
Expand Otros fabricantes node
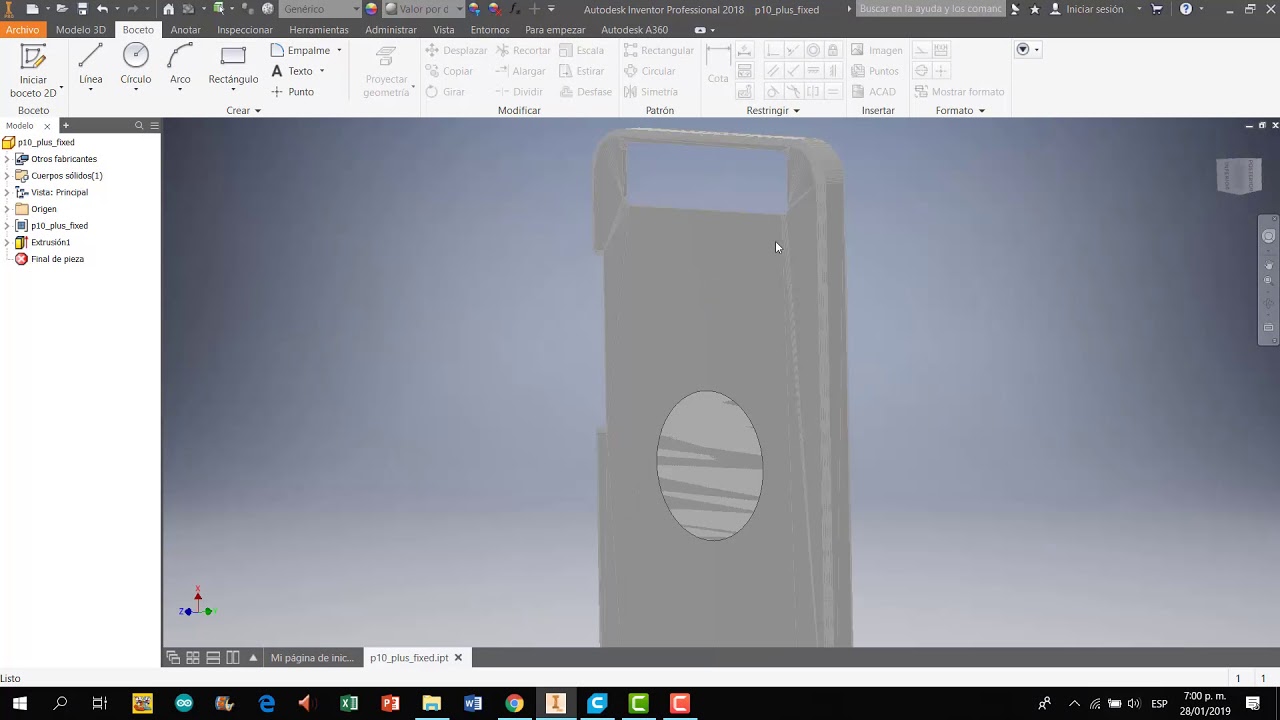tap(7, 159)
